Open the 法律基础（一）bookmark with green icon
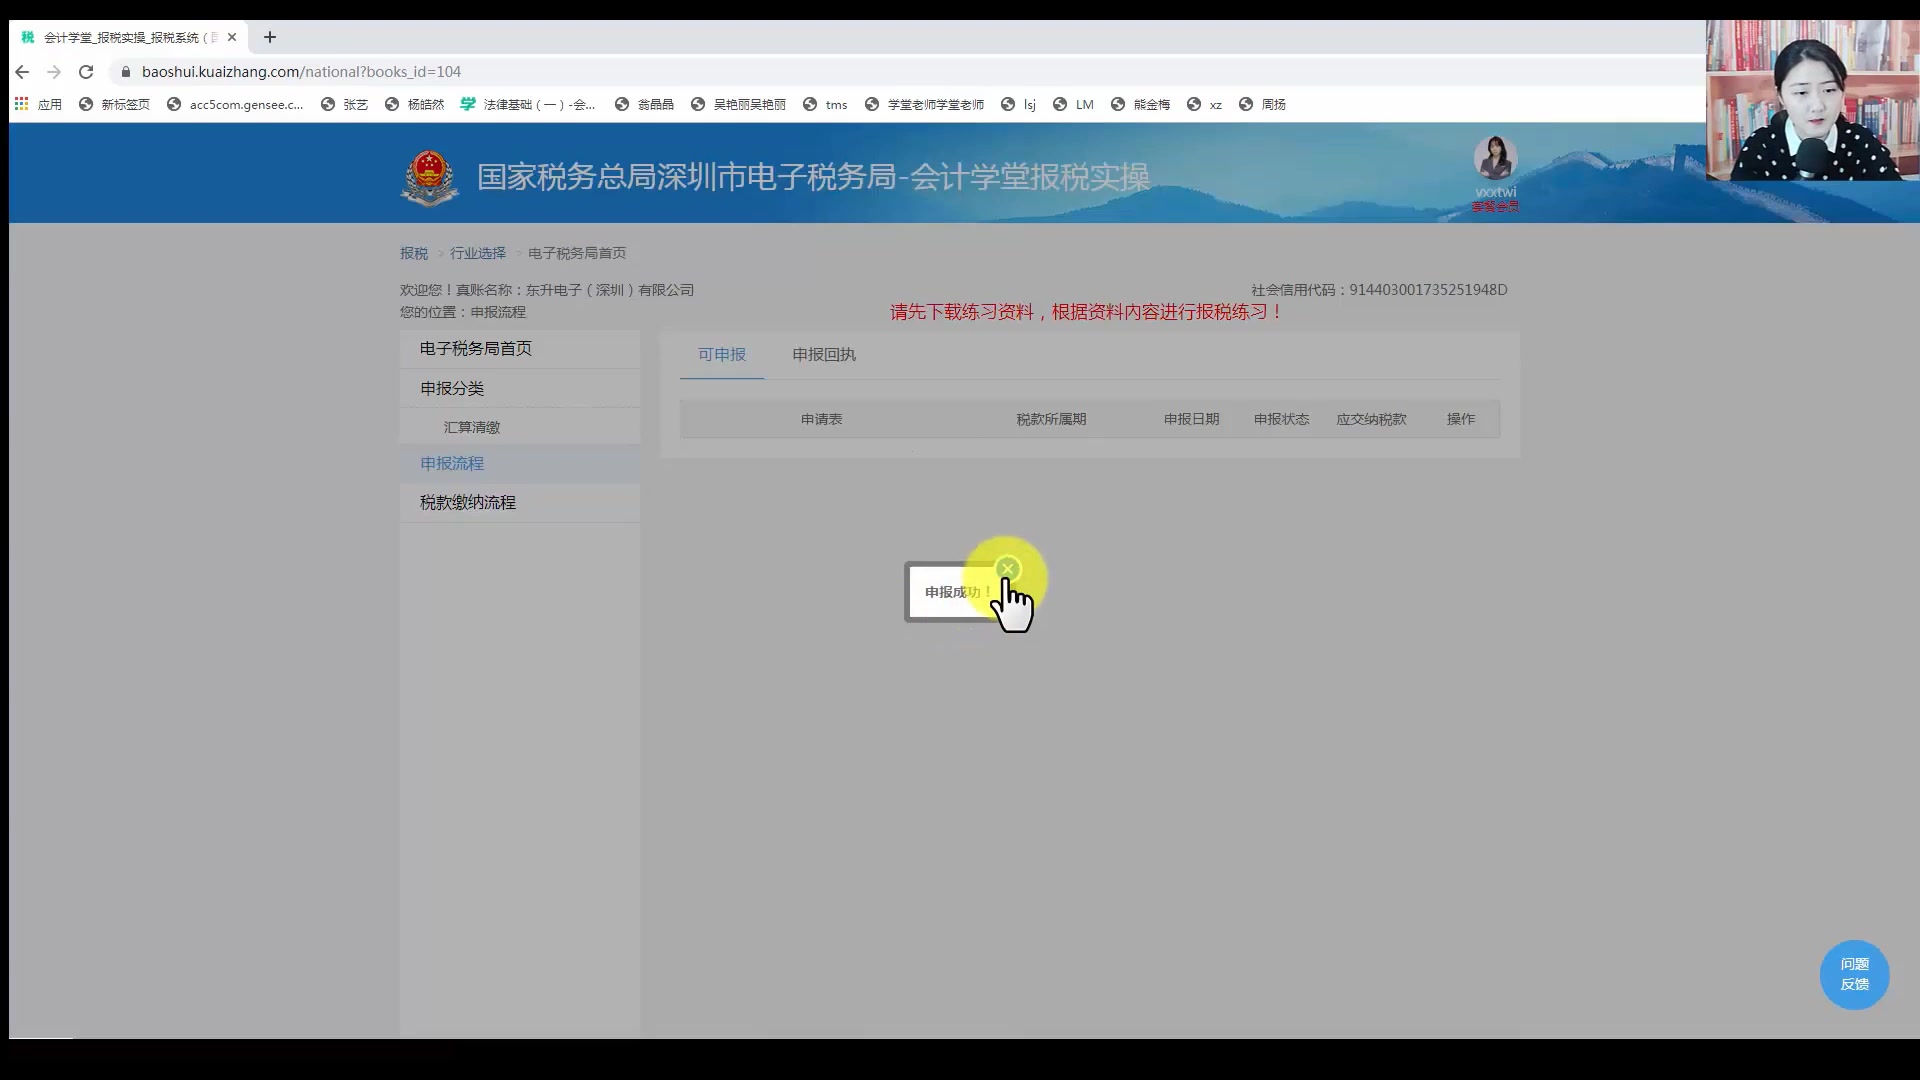This screenshot has width=1920, height=1080. [x=468, y=104]
